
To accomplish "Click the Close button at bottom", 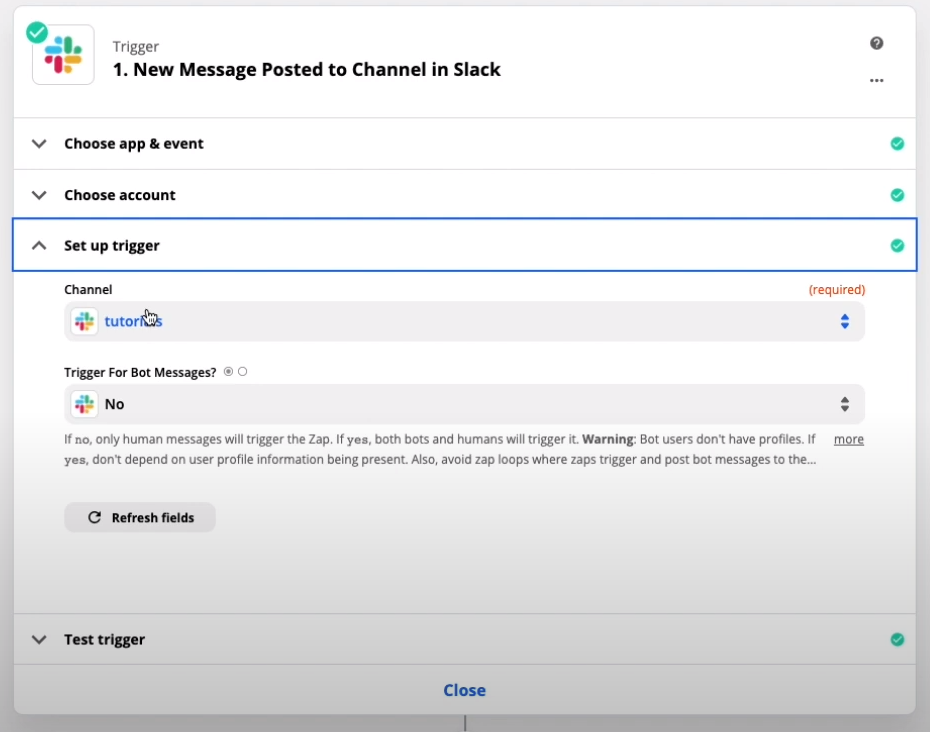I will 464,690.
